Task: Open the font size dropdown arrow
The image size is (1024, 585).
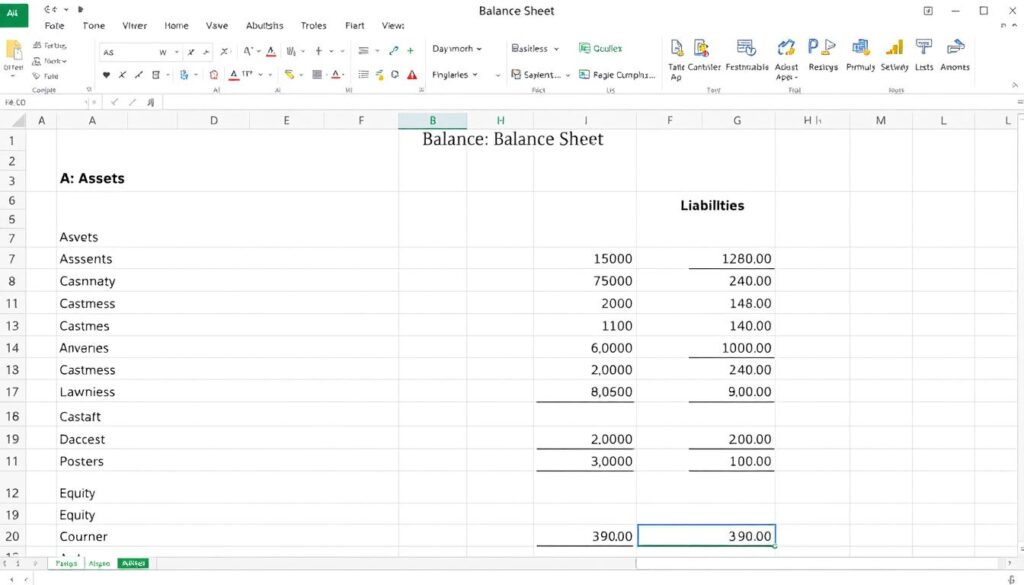Action: pos(177,50)
